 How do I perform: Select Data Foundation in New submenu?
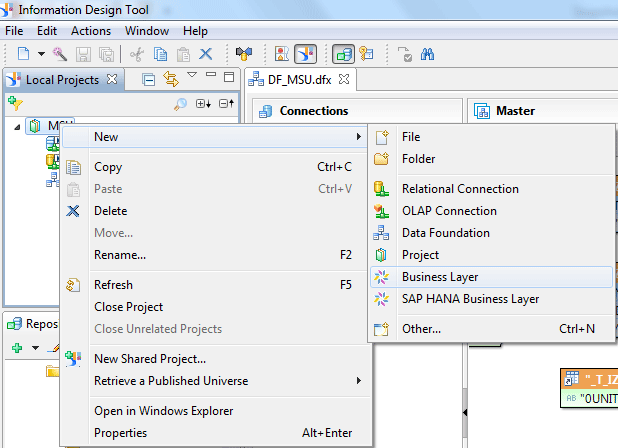click(491, 233)
